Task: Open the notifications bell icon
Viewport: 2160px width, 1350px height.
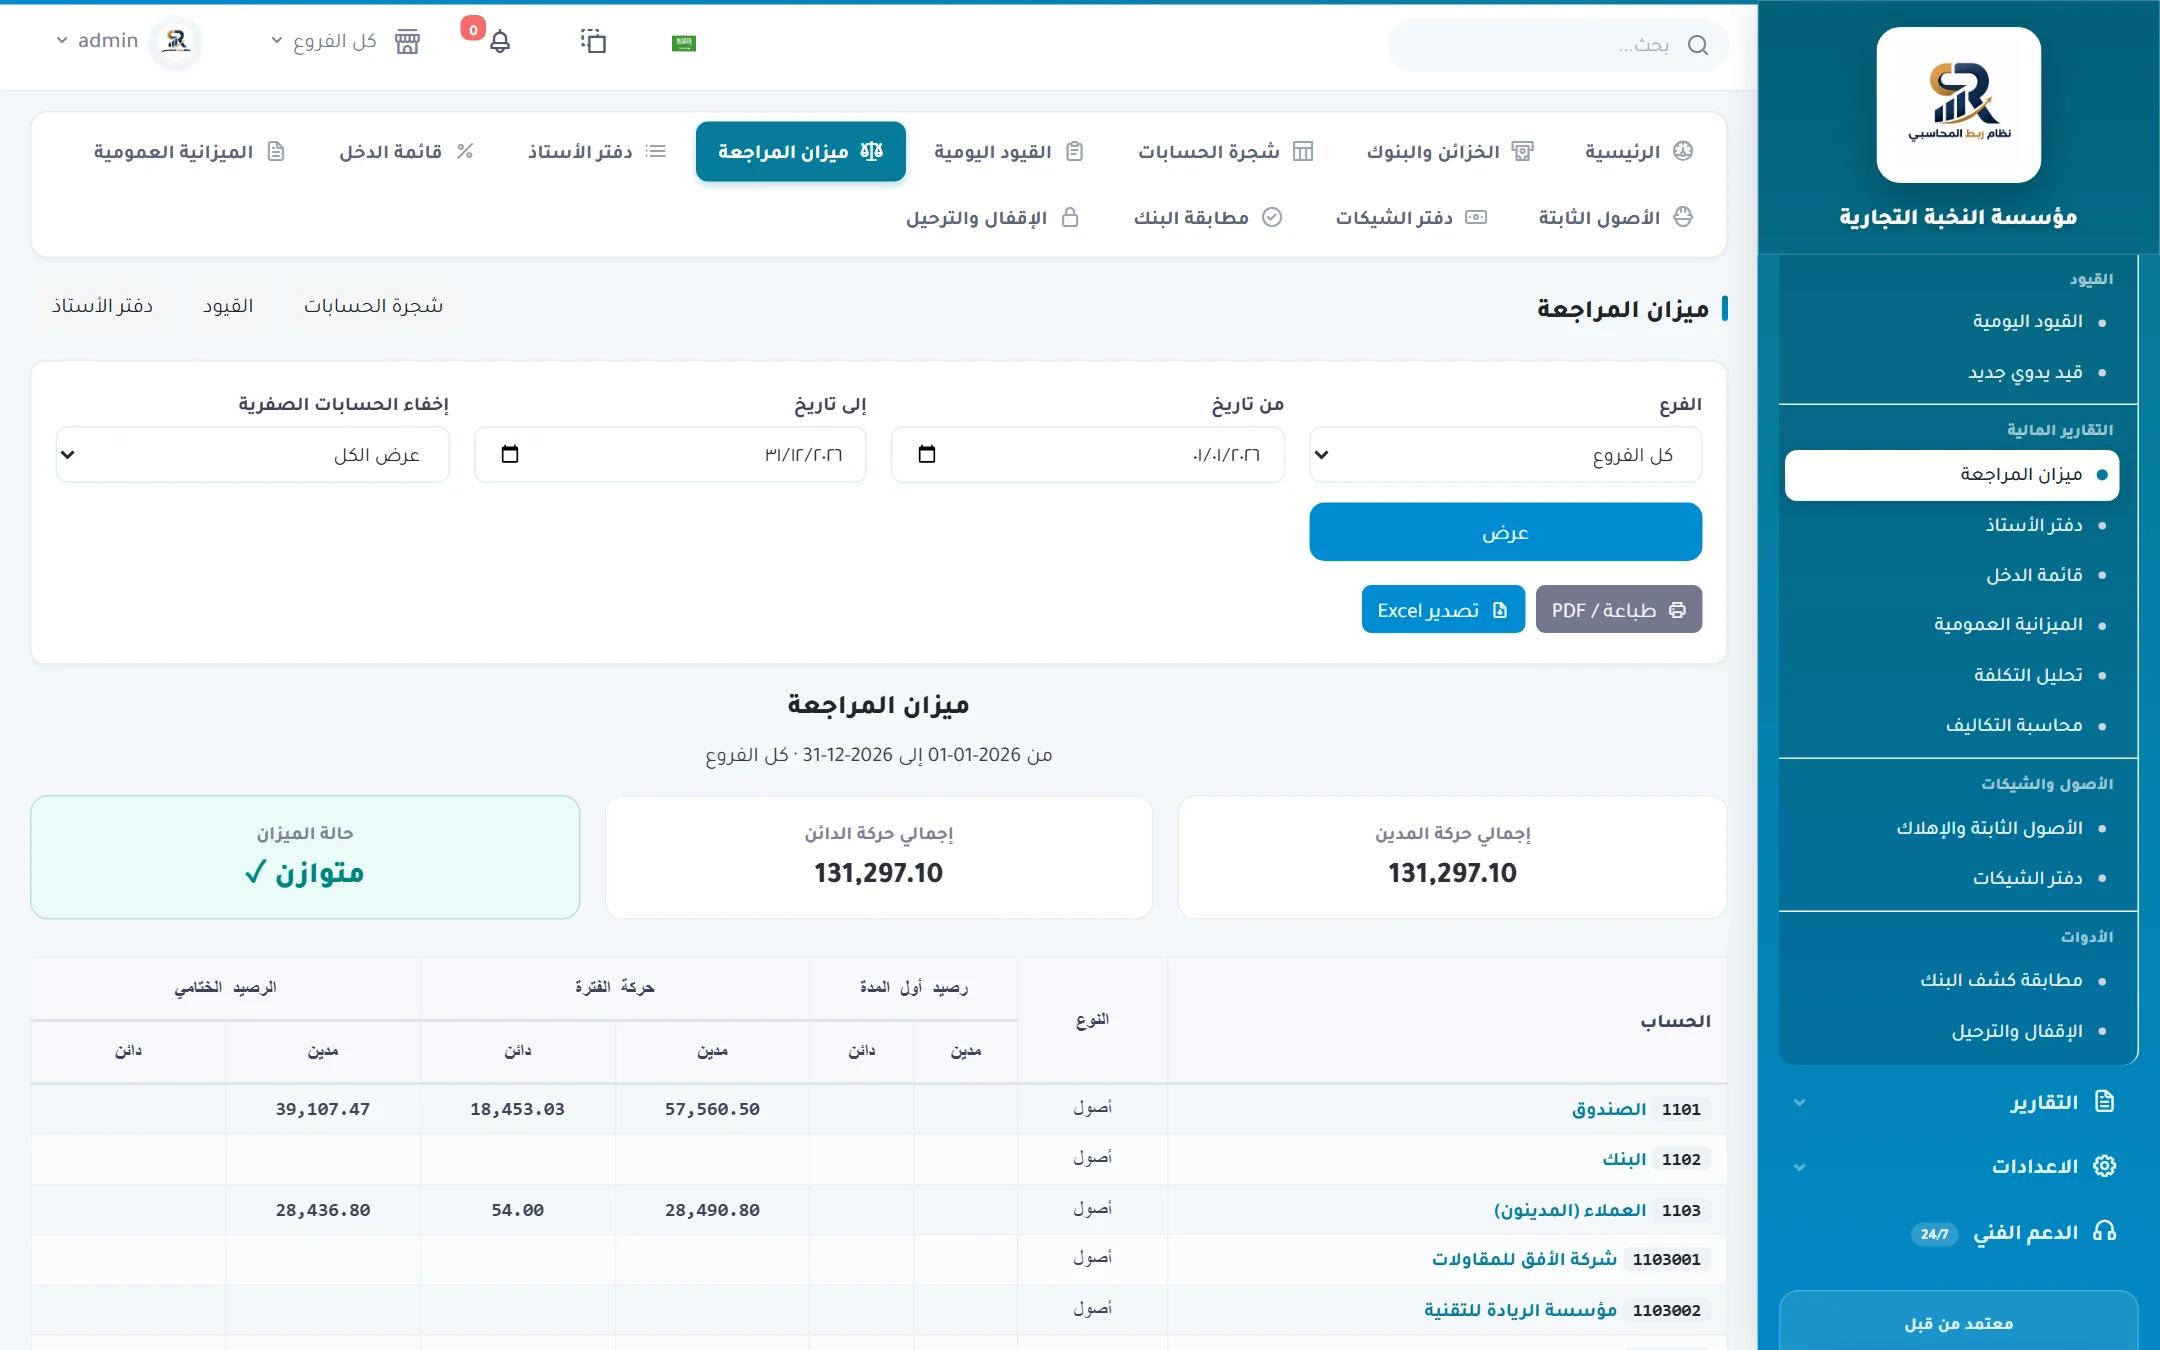Action: [x=500, y=42]
